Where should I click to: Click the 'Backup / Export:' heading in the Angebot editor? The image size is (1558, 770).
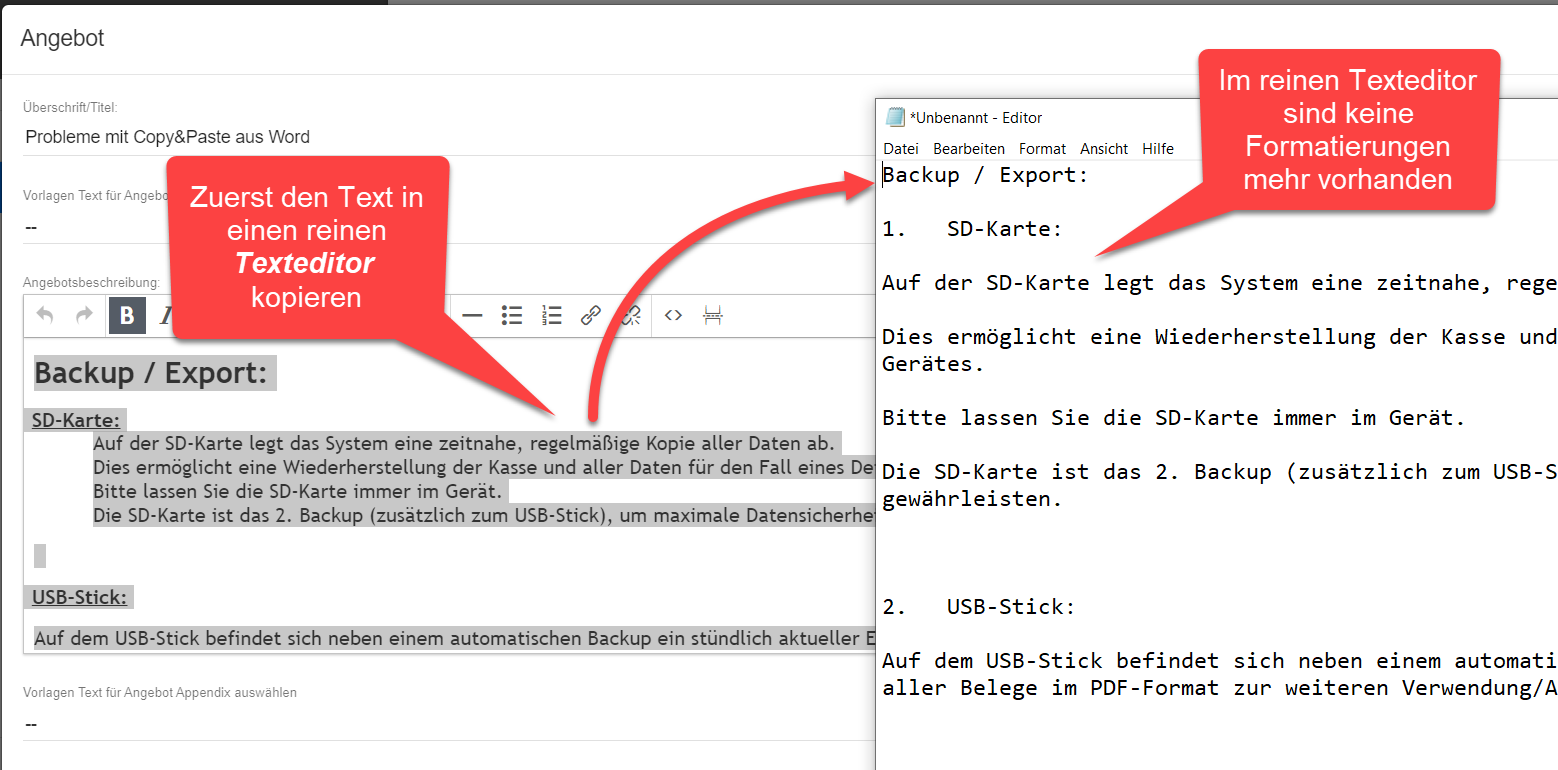coord(152,373)
